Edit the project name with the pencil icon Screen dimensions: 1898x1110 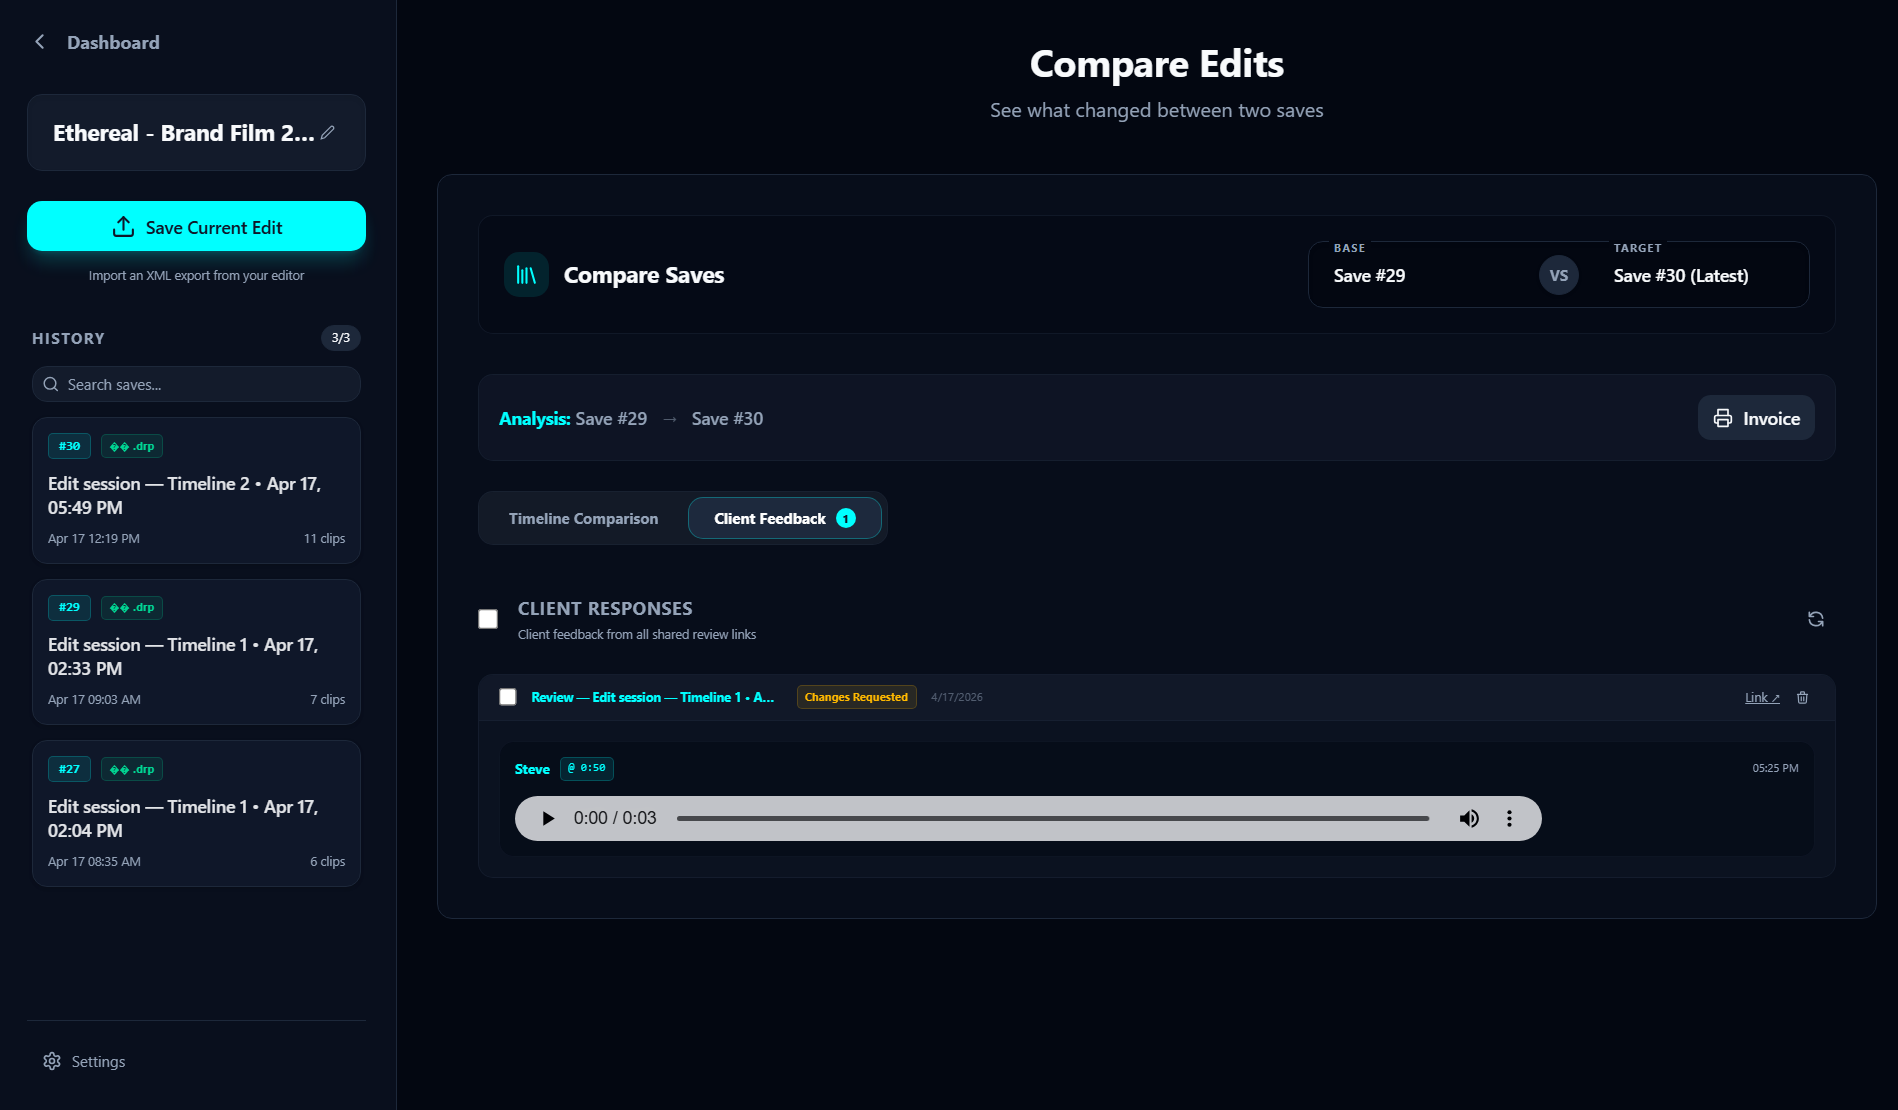329,131
